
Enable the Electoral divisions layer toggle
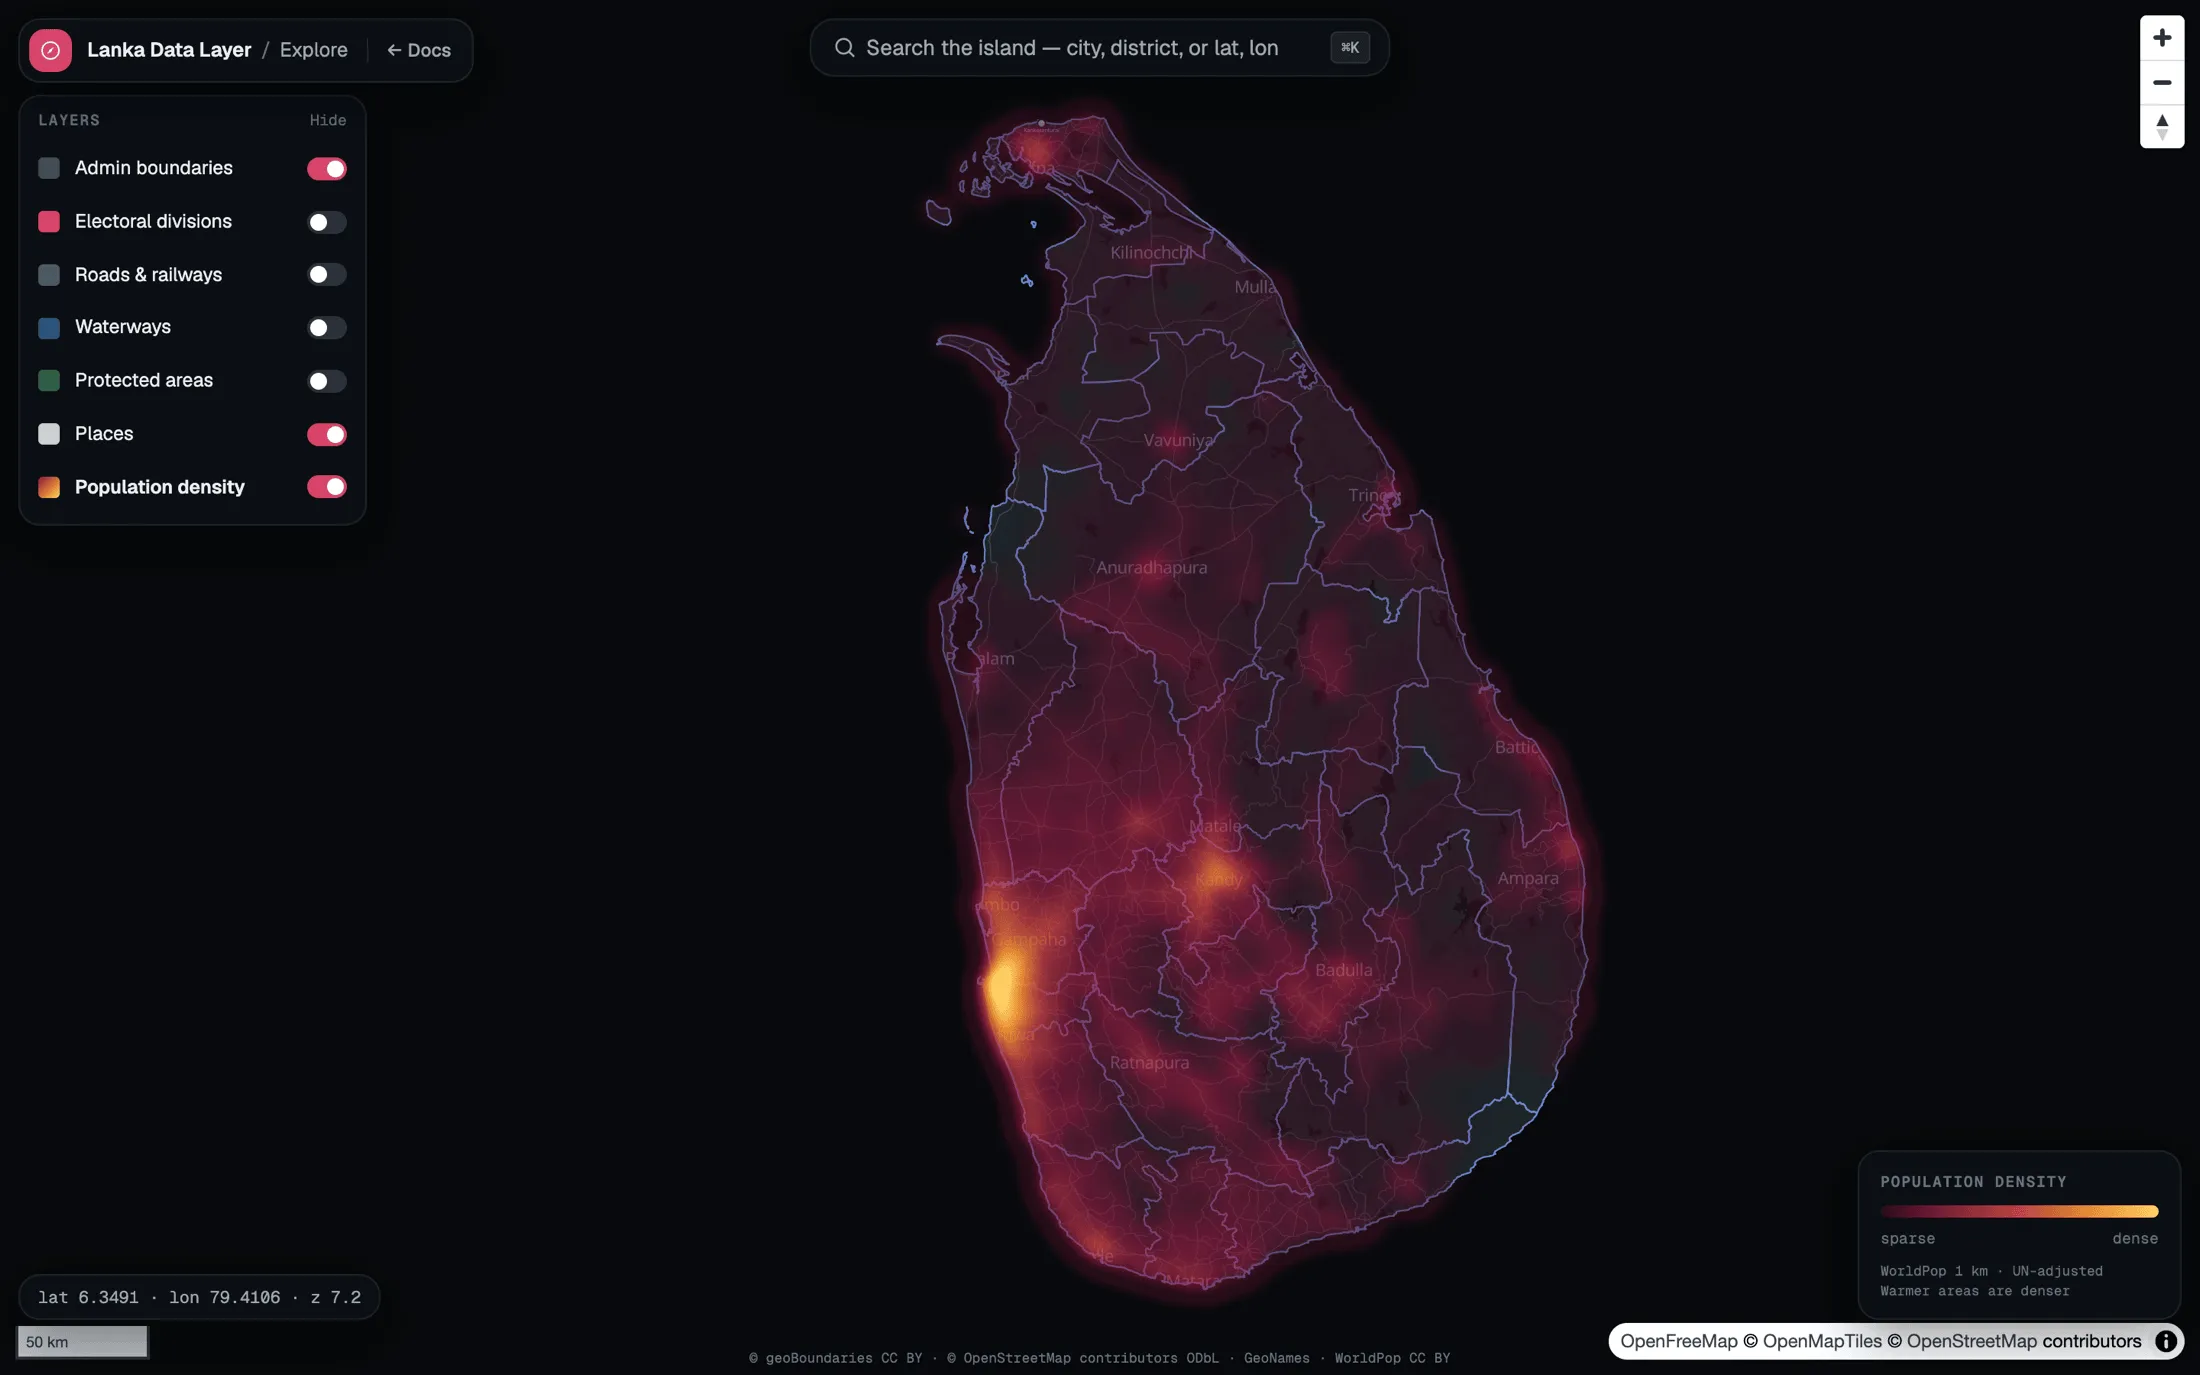(327, 222)
